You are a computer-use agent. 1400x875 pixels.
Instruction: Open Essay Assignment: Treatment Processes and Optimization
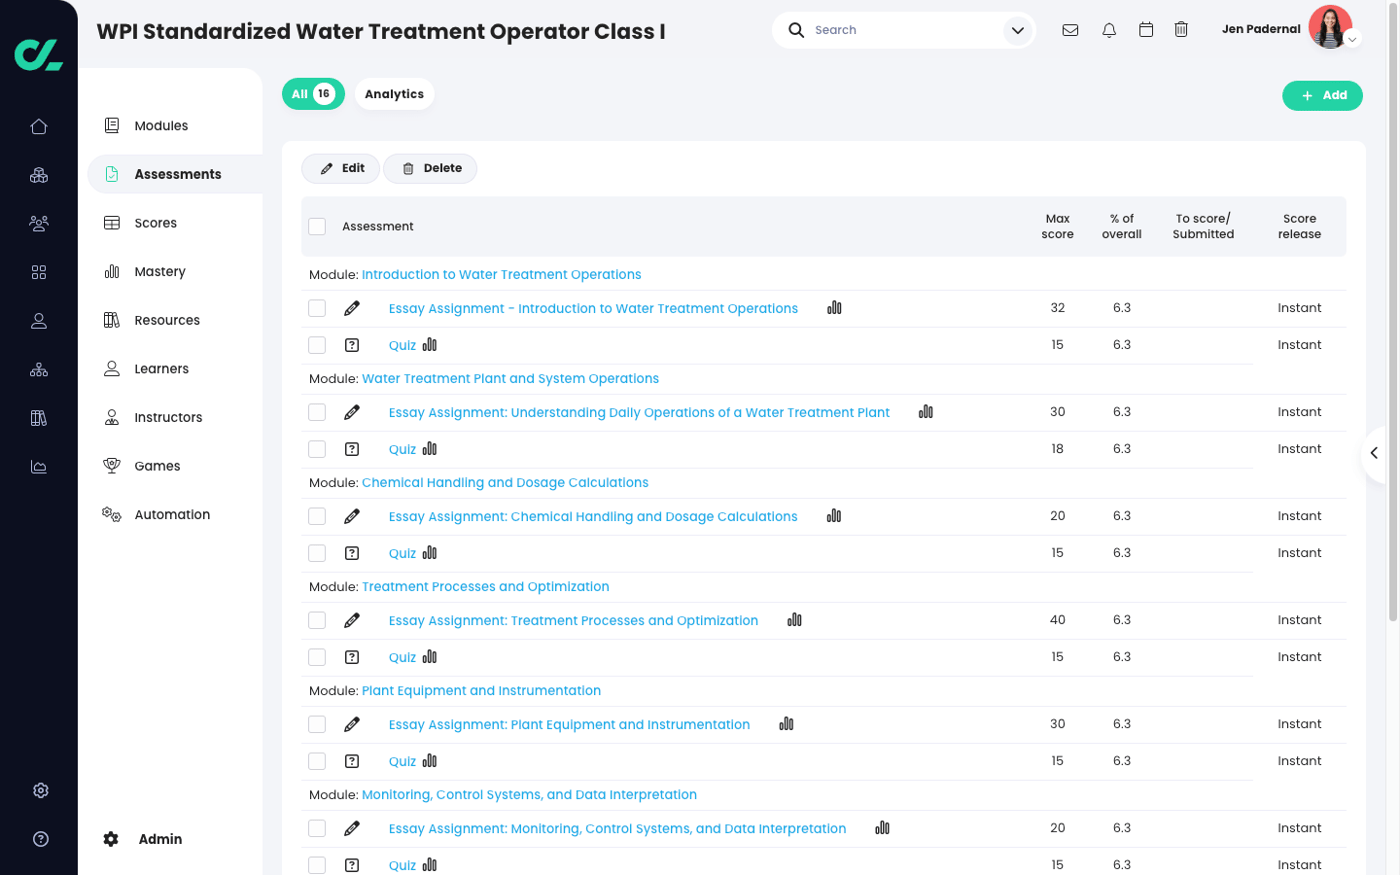574,620
